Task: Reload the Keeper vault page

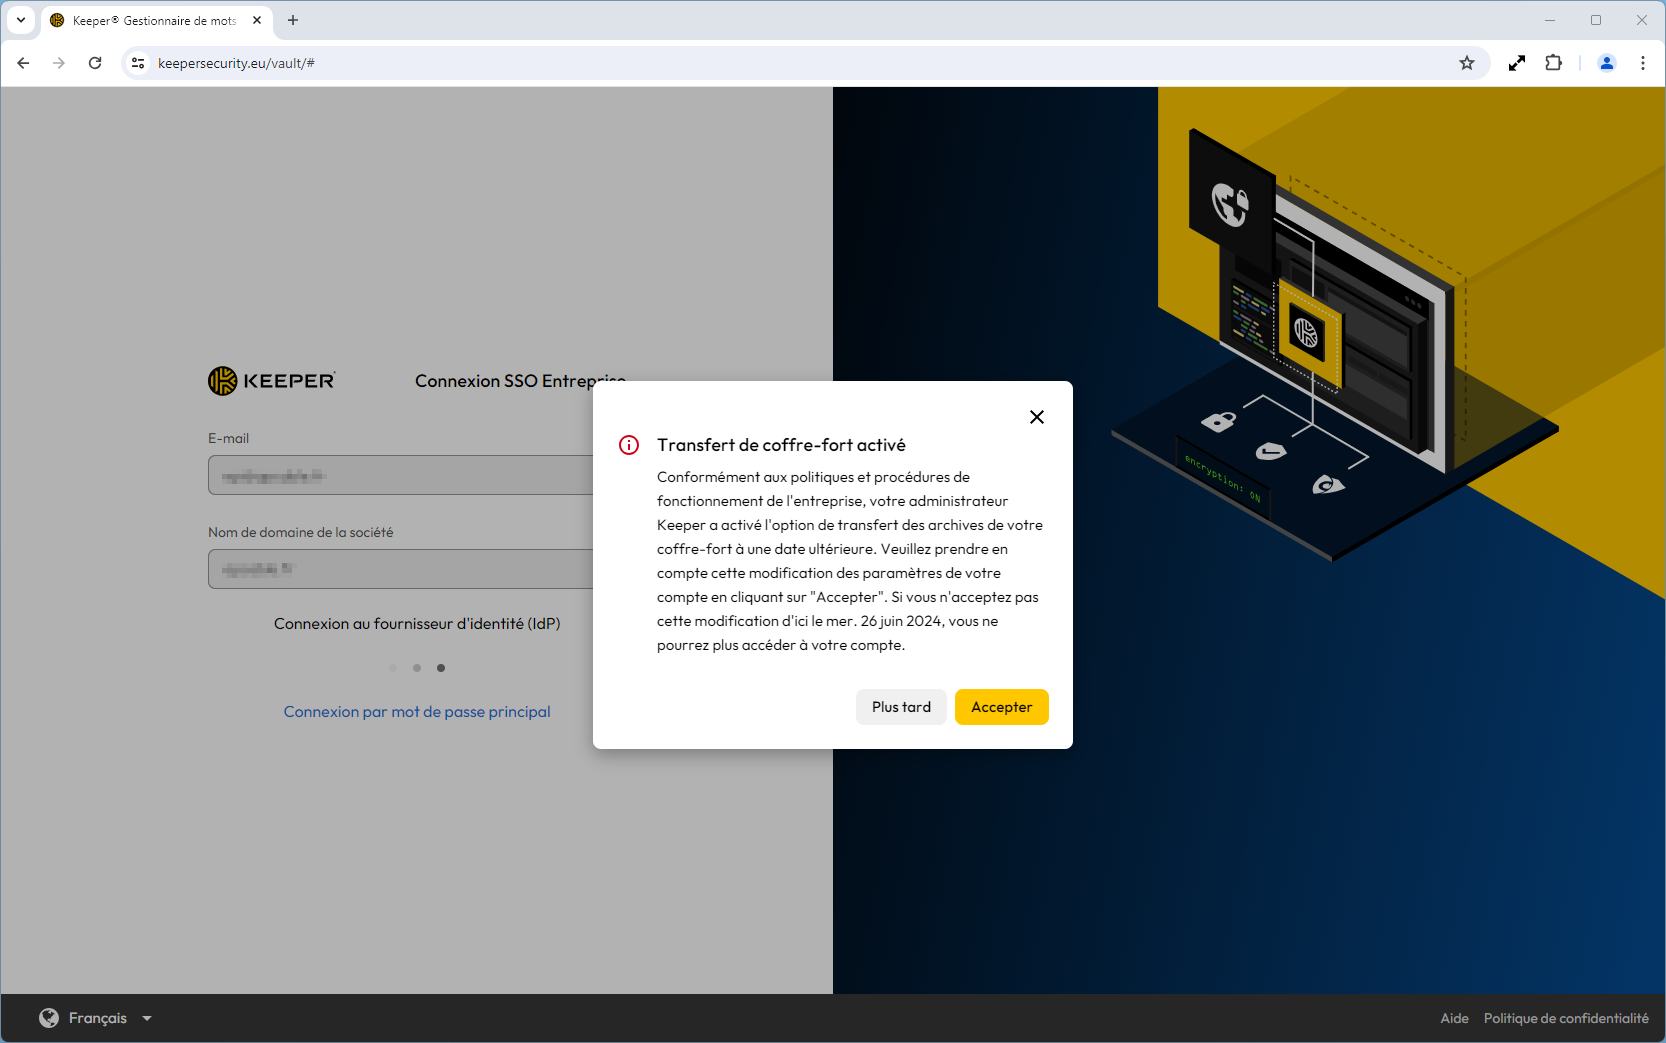Action: tap(95, 63)
